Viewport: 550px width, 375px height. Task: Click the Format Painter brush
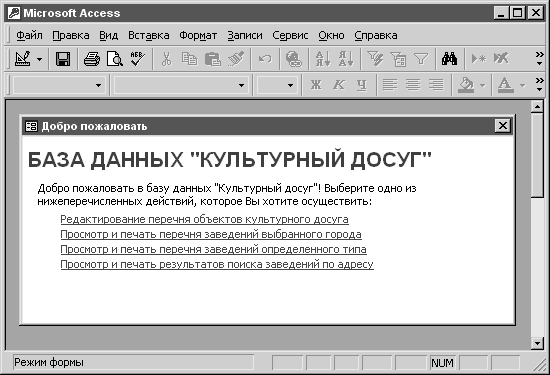(x=236, y=59)
